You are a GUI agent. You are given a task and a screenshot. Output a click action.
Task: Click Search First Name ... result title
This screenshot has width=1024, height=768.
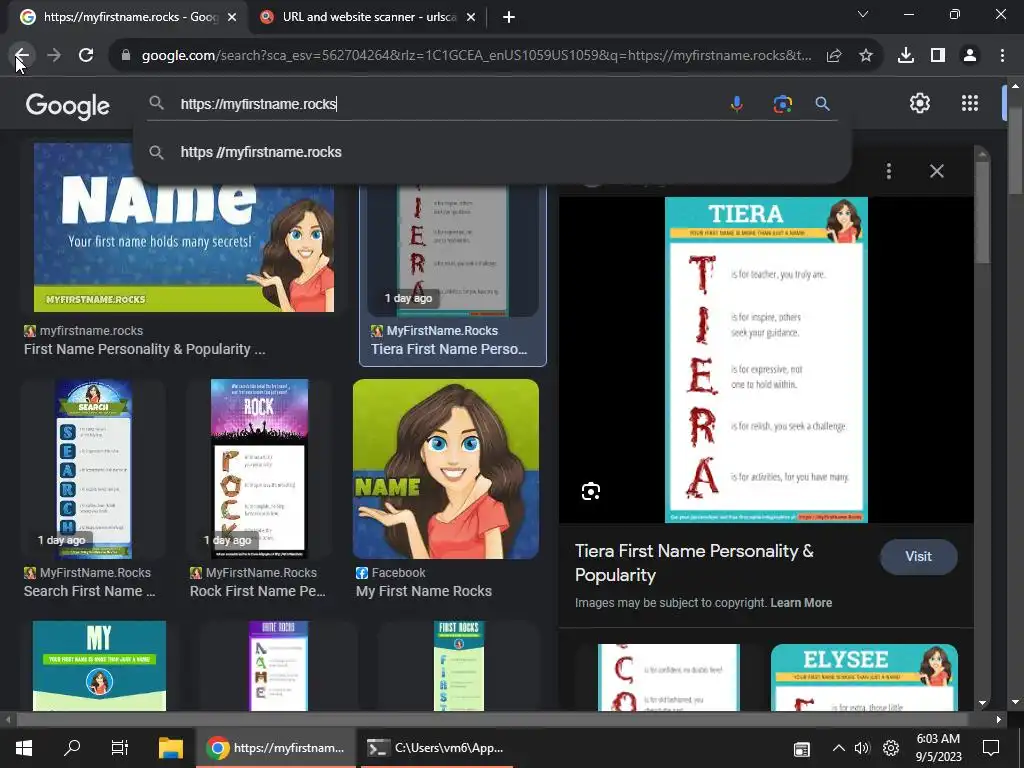(x=89, y=591)
